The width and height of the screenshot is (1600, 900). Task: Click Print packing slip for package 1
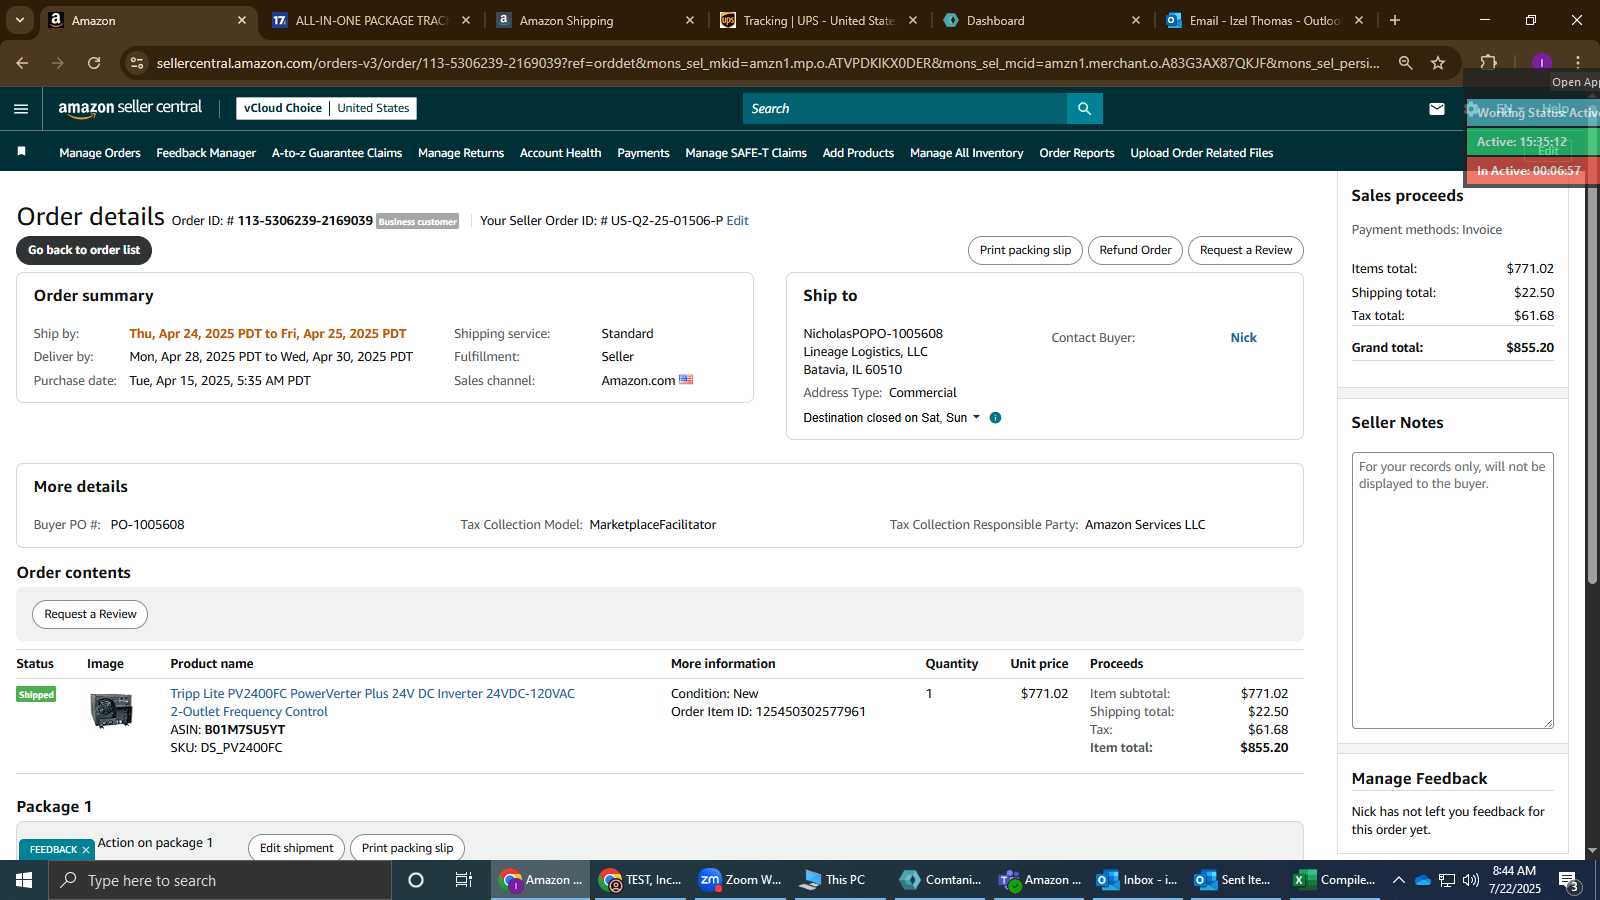[407, 848]
